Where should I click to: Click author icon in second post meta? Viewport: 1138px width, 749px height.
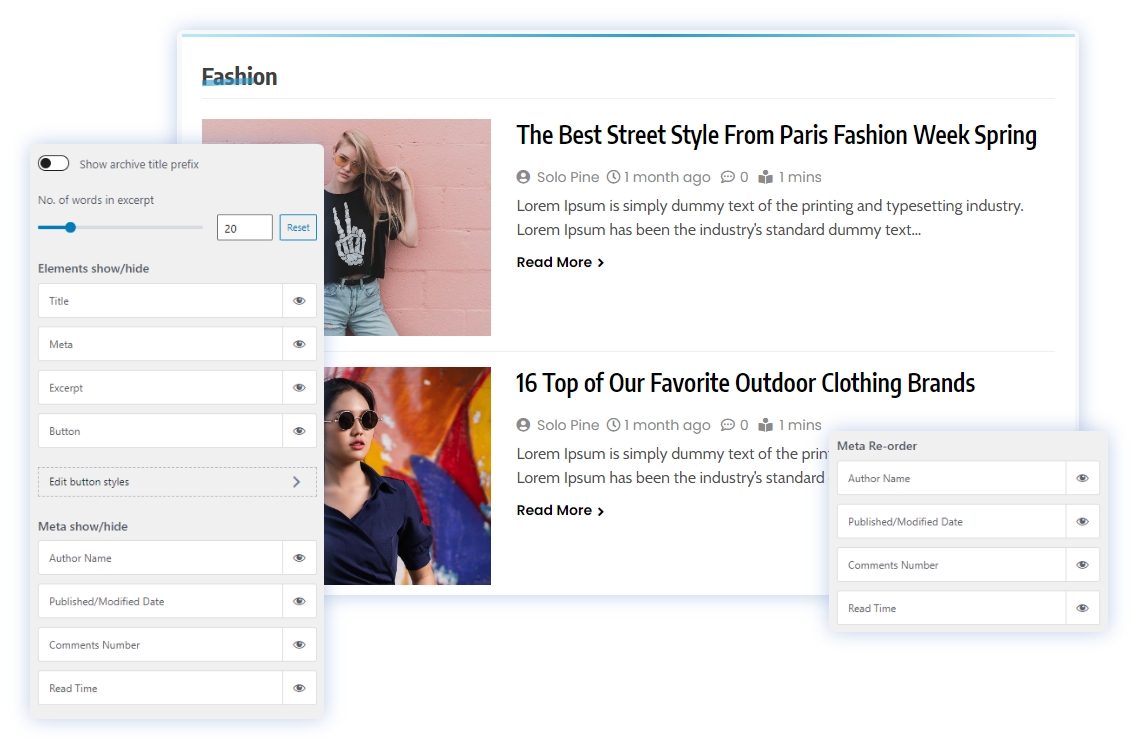point(523,425)
